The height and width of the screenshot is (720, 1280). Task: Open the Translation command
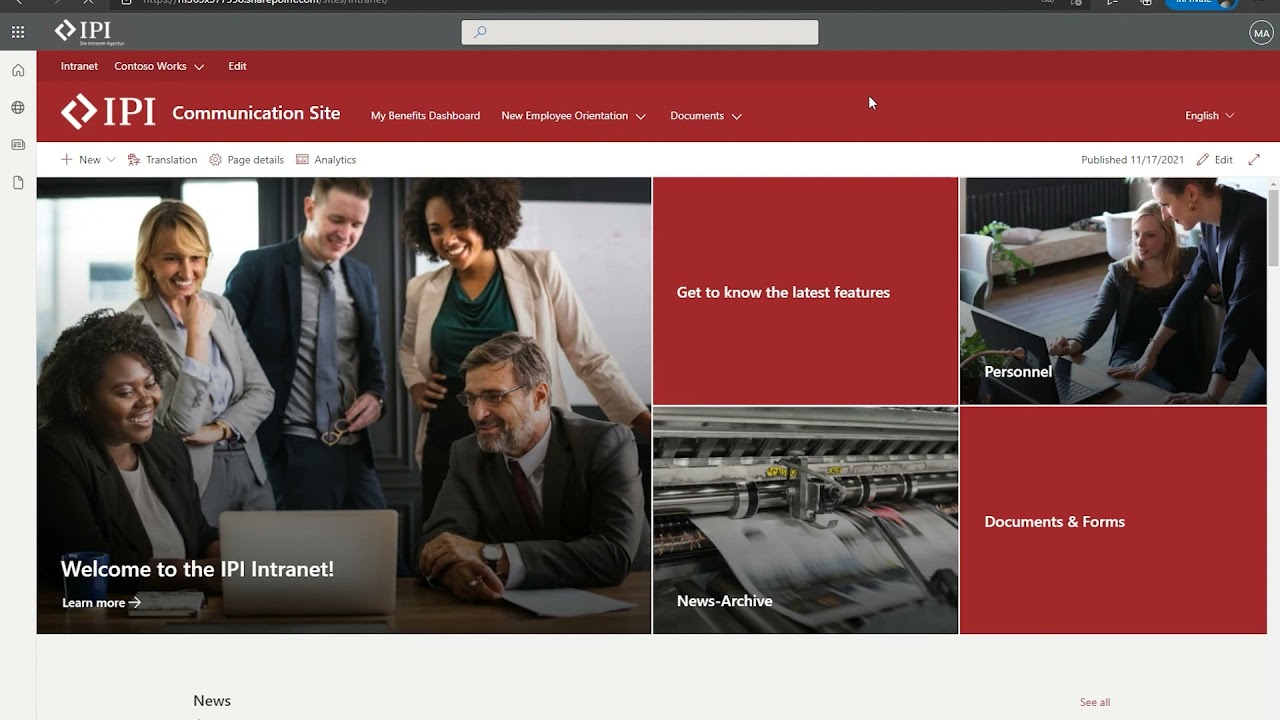(162, 160)
